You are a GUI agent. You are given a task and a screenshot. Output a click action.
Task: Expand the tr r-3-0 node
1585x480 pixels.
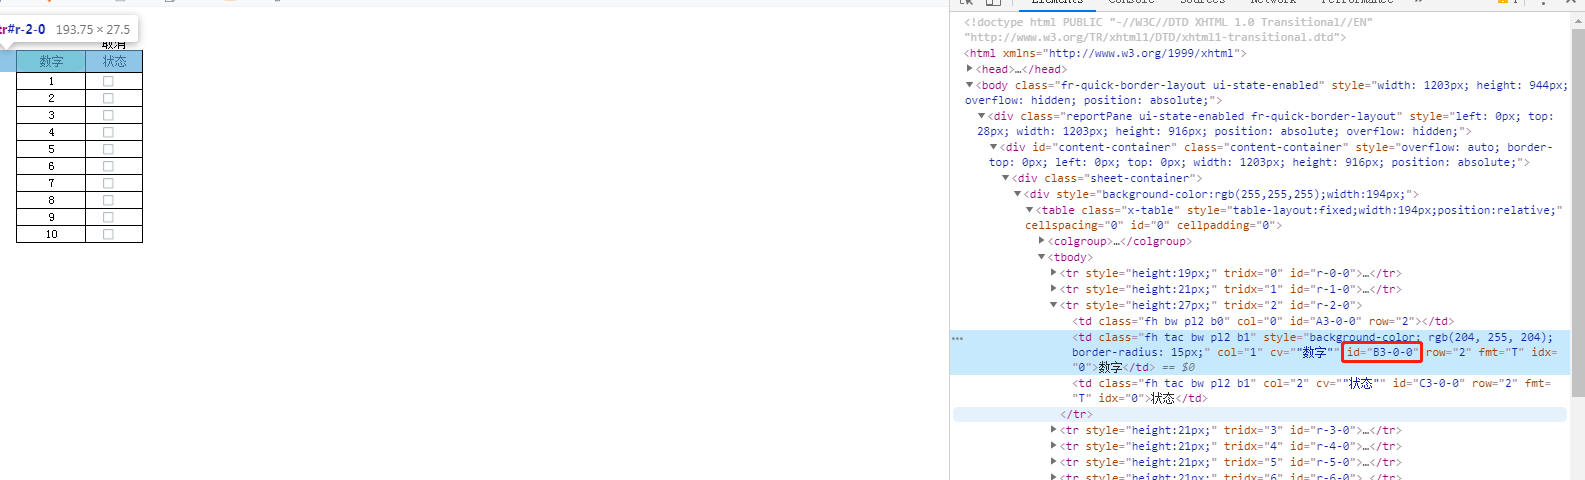click(1053, 430)
